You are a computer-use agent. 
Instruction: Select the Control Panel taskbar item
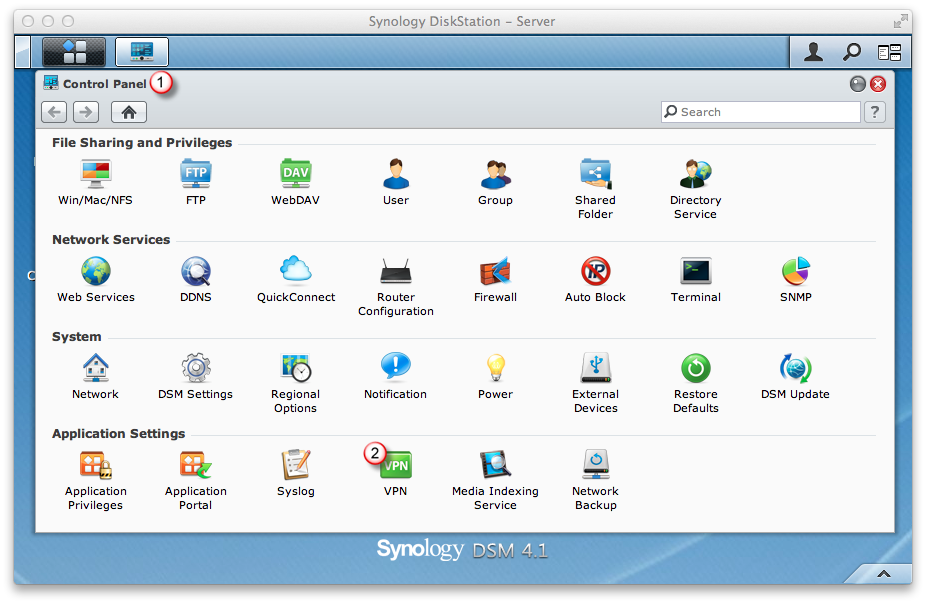(x=142, y=51)
